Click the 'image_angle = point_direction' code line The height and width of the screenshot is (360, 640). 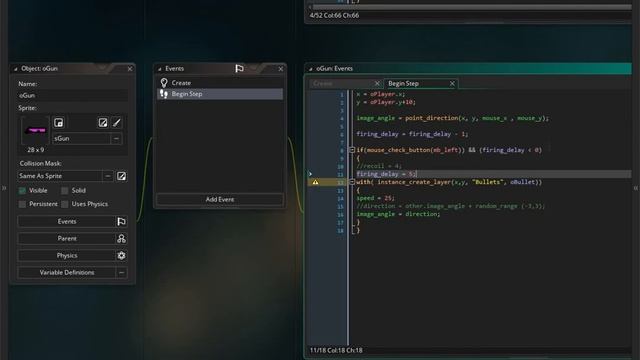coord(453,118)
